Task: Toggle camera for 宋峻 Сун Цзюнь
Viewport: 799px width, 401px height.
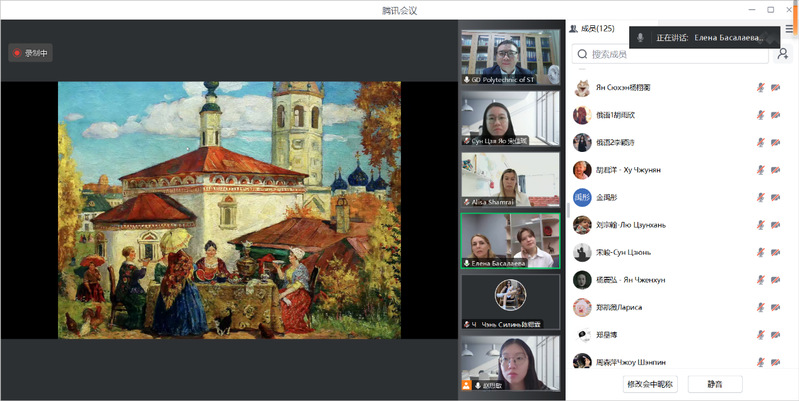Action: (776, 252)
